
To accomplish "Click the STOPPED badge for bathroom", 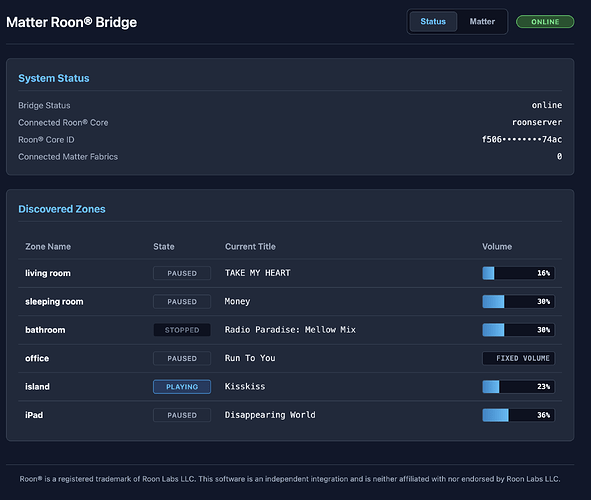I will click(x=182, y=330).
